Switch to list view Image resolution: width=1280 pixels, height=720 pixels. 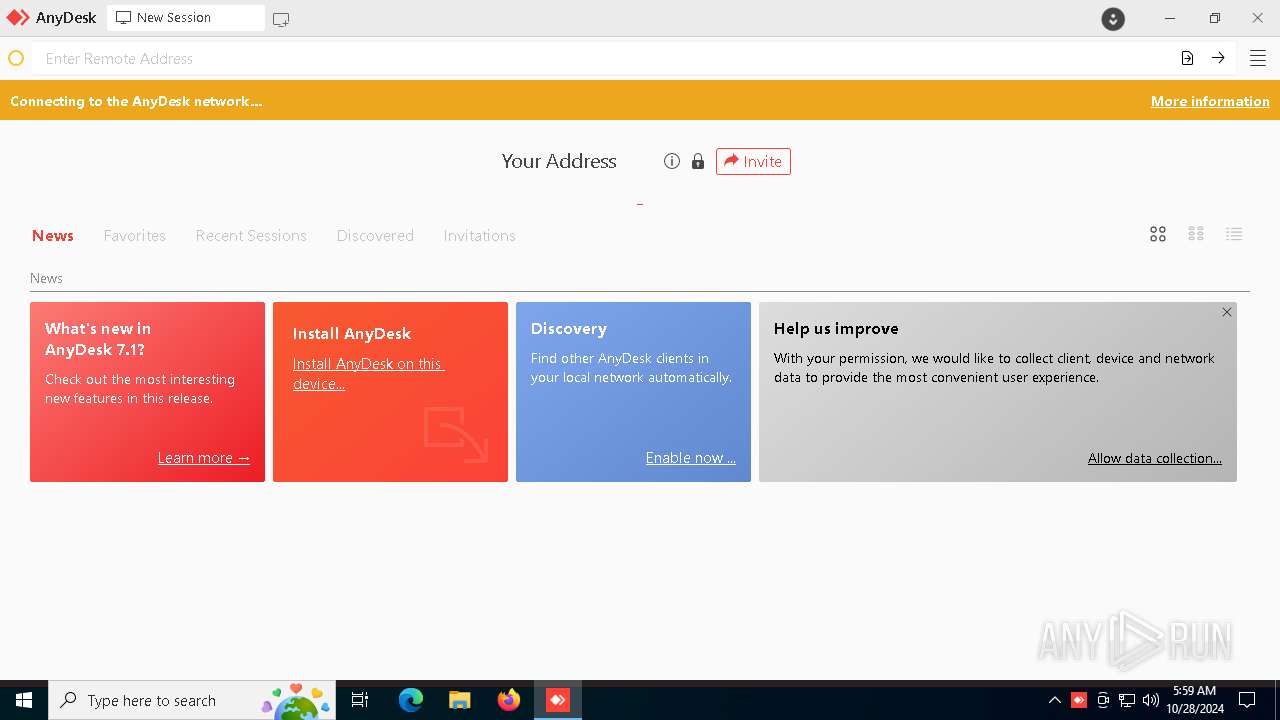pos(1234,234)
